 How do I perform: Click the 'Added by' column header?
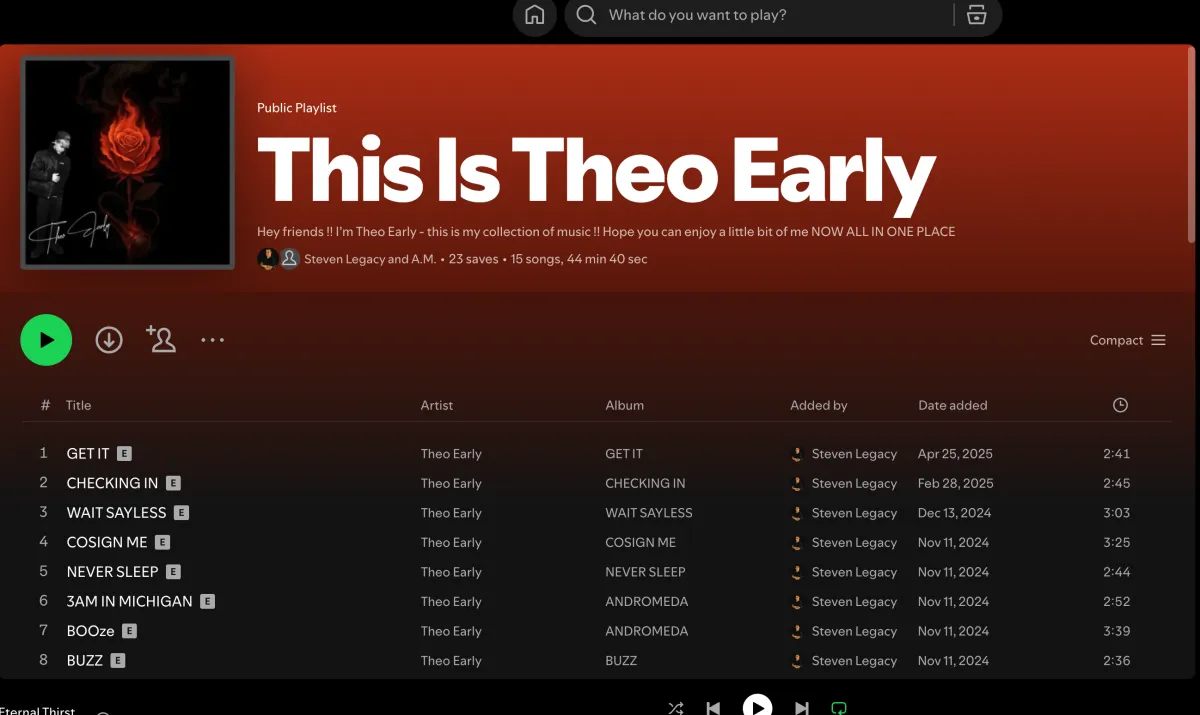click(x=819, y=405)
